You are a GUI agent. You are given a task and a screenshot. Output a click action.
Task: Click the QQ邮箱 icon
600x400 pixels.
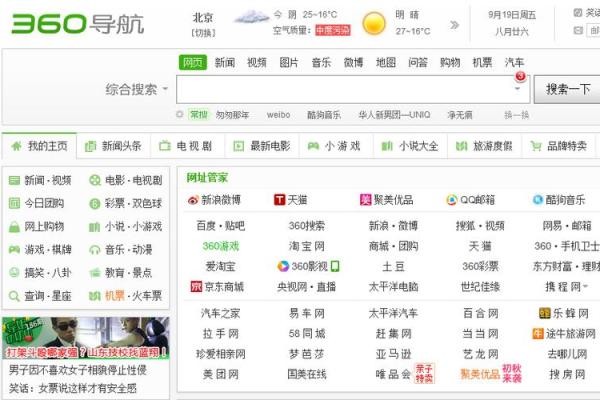coord(452,200)
